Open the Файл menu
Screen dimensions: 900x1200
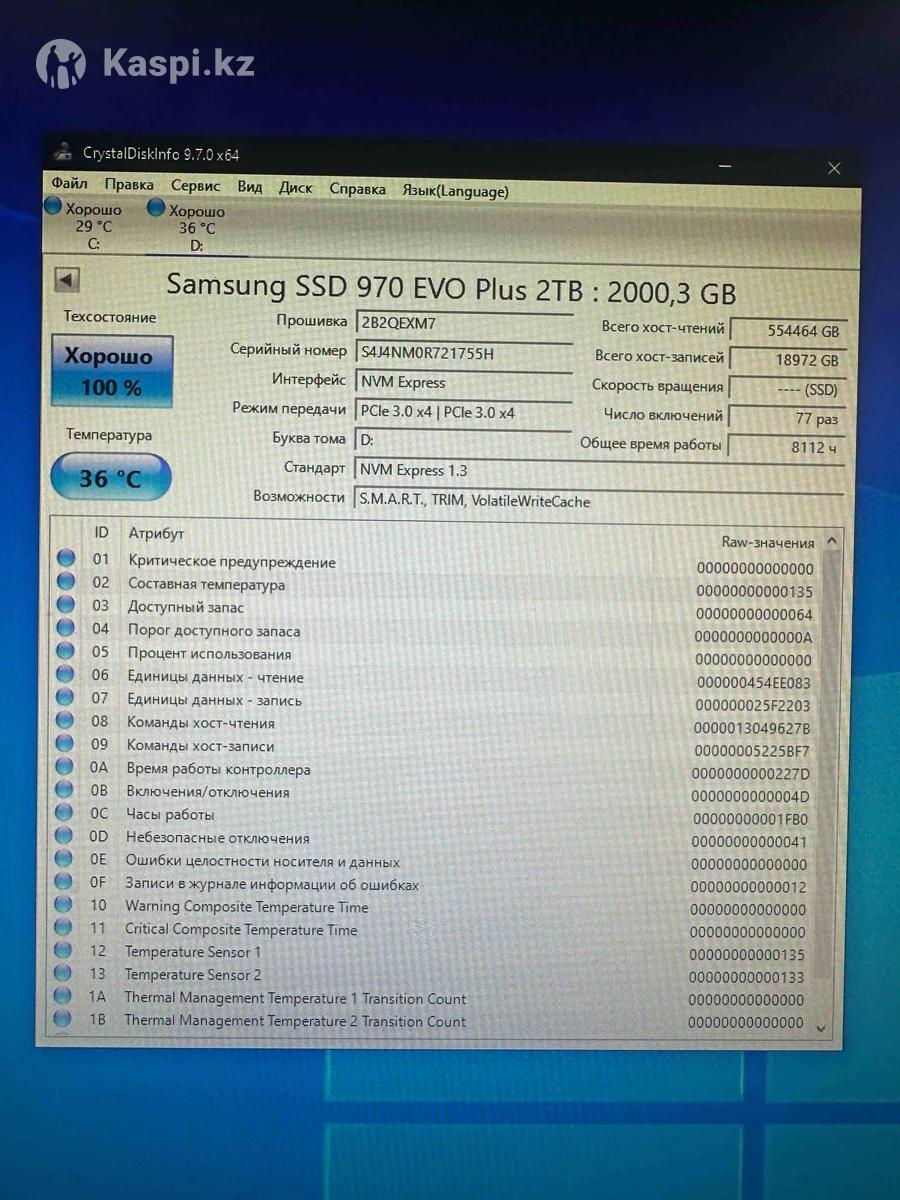(70, 185)
